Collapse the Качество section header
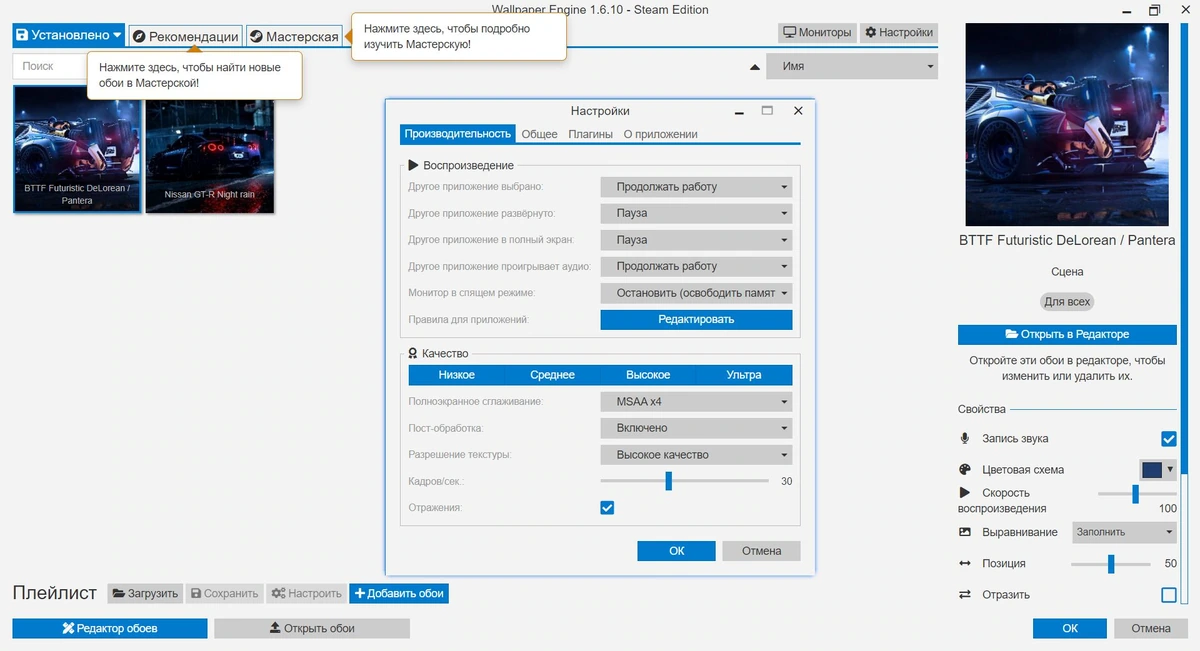The height and width of the screenshot is (651, 1200). pyautogui.click(x=438, y=353)
